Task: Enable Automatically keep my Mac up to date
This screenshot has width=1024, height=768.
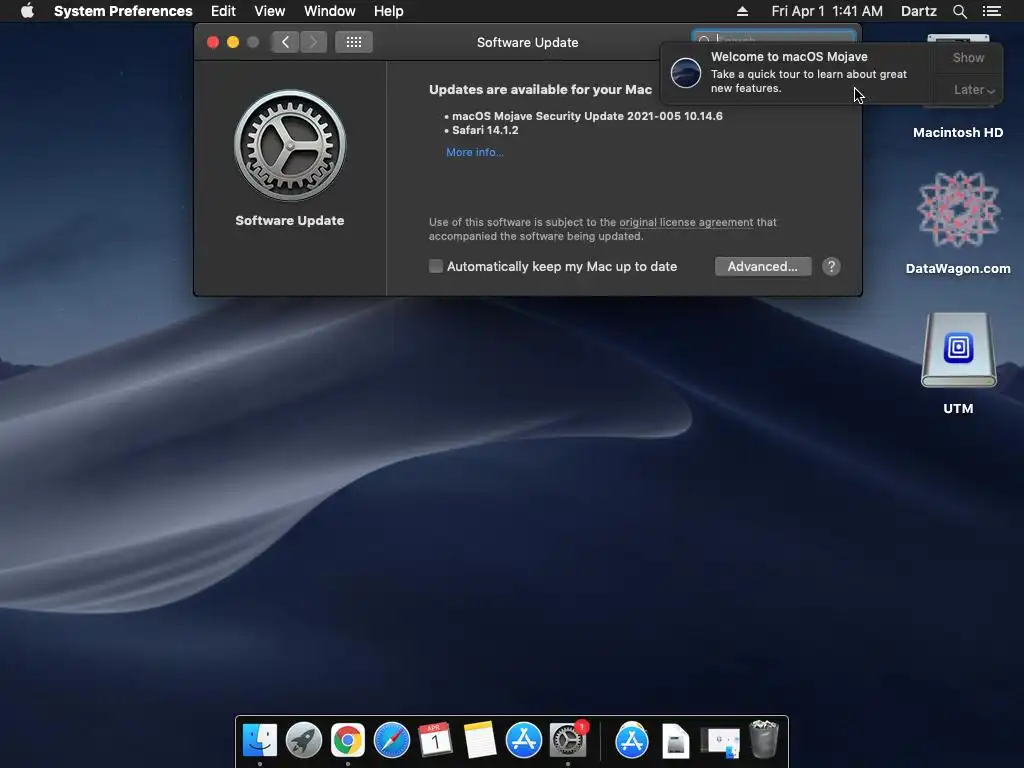Action: tap(436, 266)
